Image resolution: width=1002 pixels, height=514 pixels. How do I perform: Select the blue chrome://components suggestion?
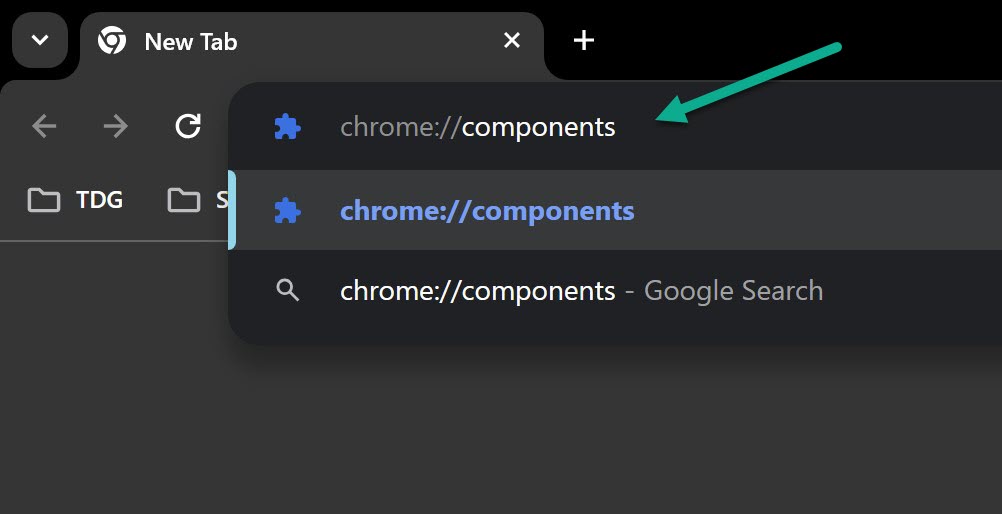(615, 210)
